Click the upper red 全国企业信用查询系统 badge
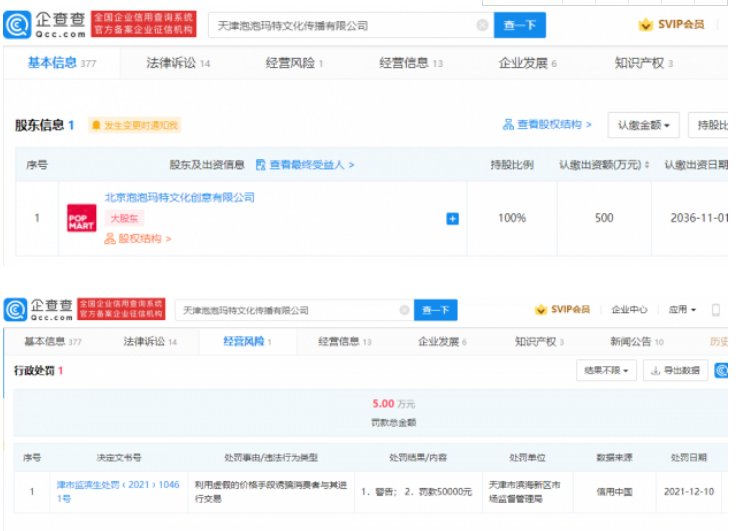The width and height of the screenshot is (747, 531). coord(143,24)
